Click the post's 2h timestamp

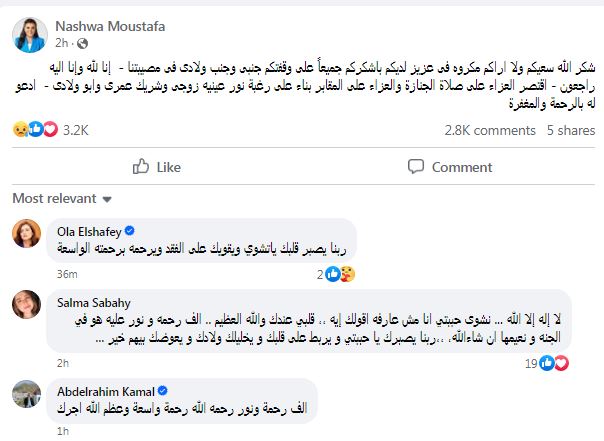[60, 45]
